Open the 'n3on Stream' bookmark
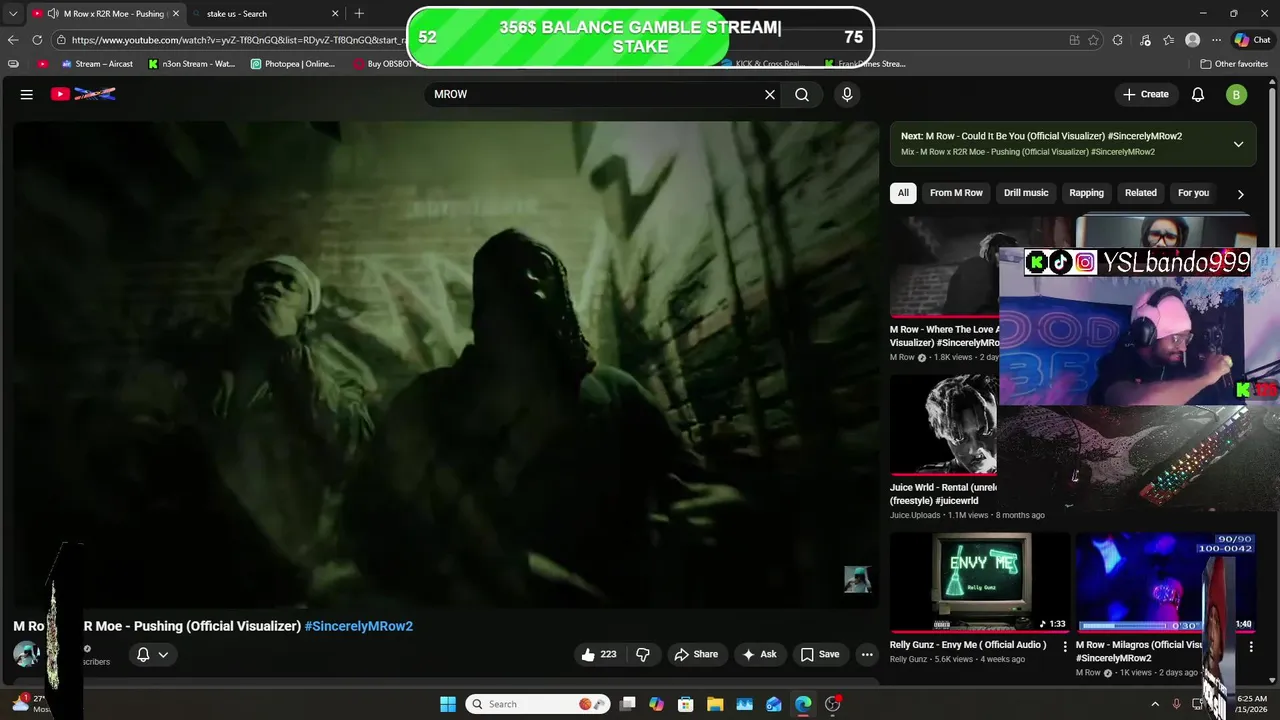The height and width of the screenshot is (720, 1280). pos(192,64)
